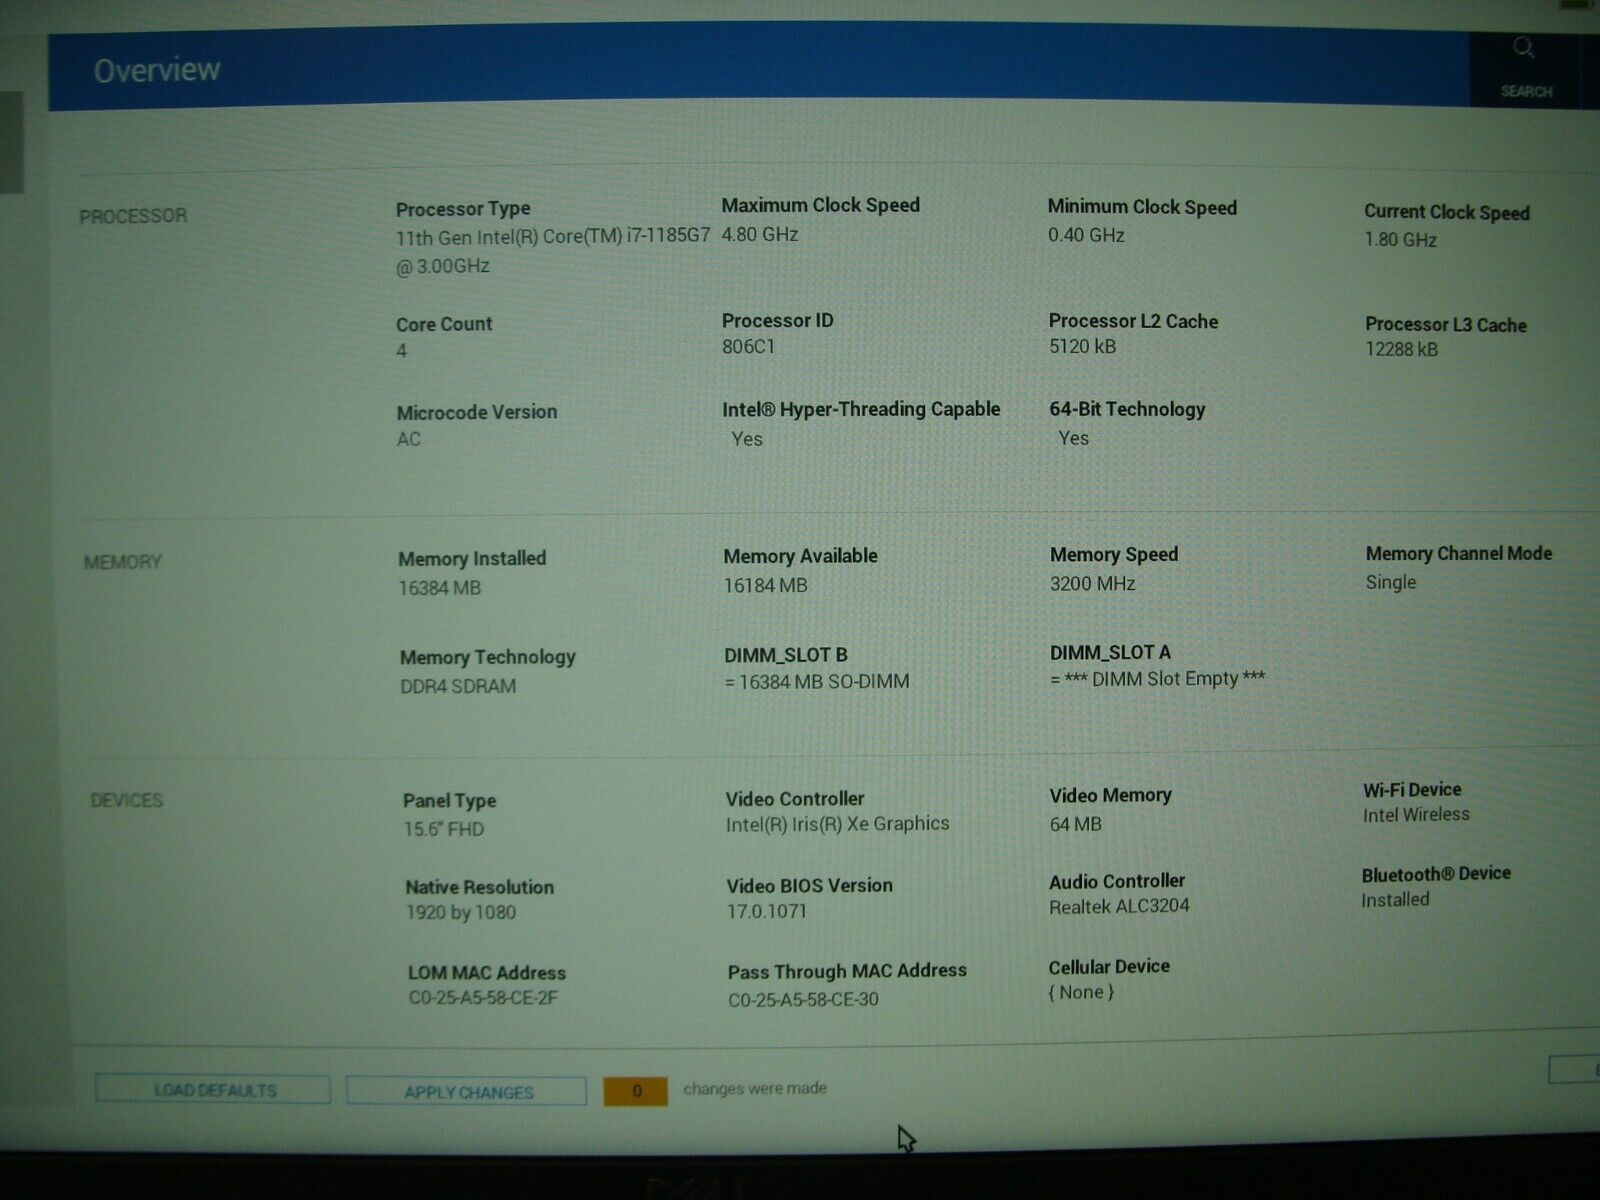Click the Memory Installed label
1600x1200 pixels.
472,559
